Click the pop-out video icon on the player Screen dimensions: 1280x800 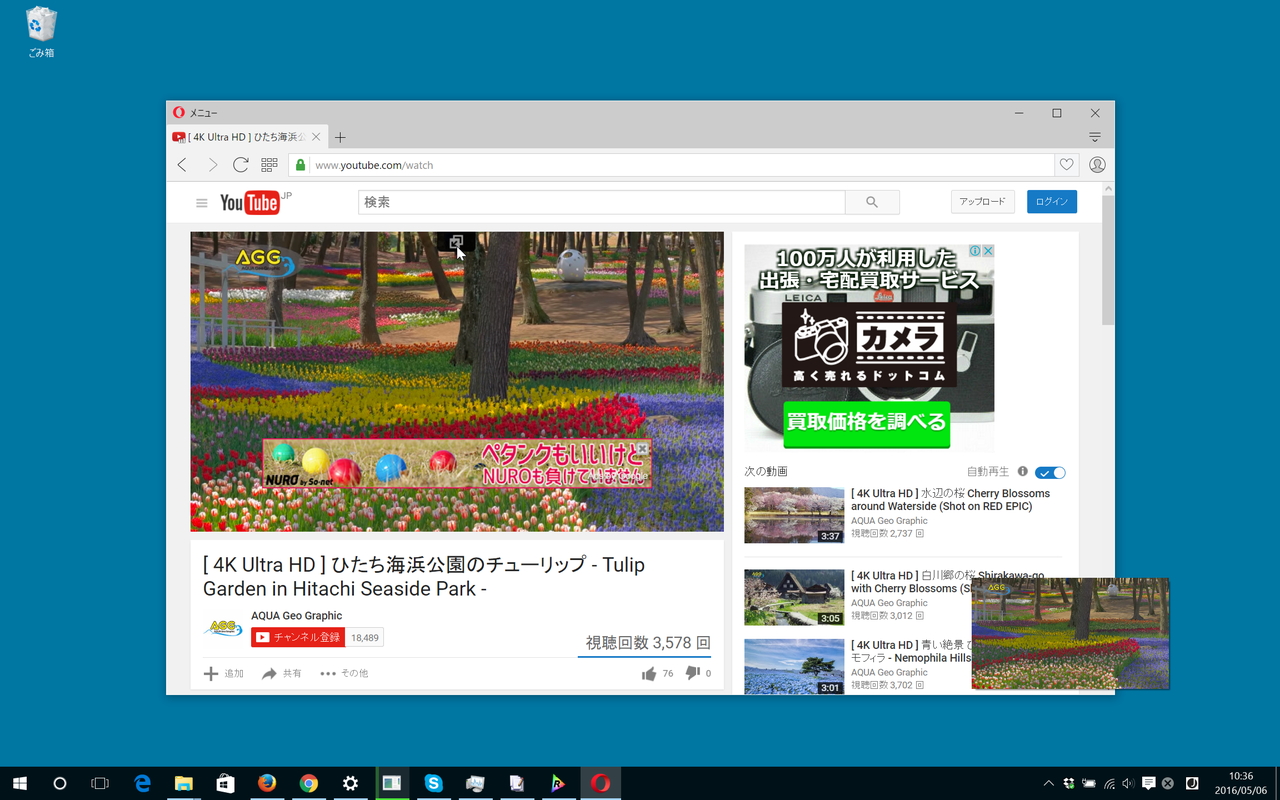point(457,241)
